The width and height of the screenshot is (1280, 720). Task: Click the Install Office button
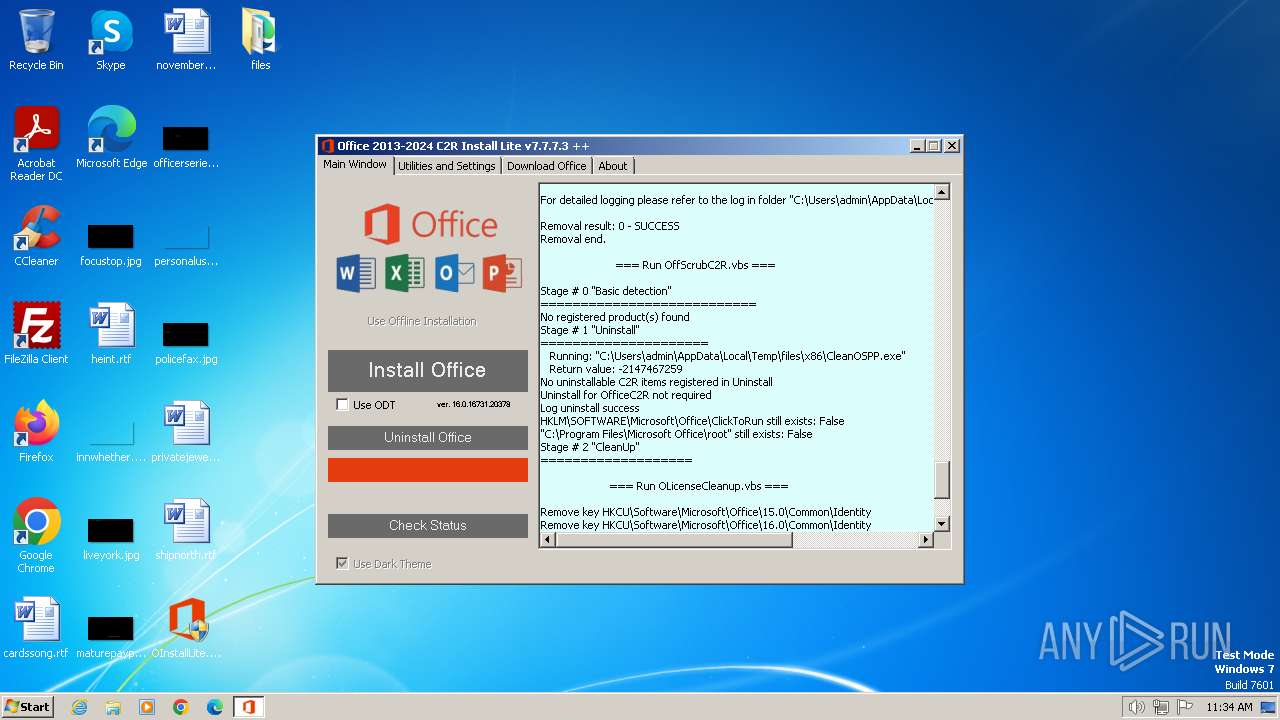pyautogui.click(x=428, y=370)
